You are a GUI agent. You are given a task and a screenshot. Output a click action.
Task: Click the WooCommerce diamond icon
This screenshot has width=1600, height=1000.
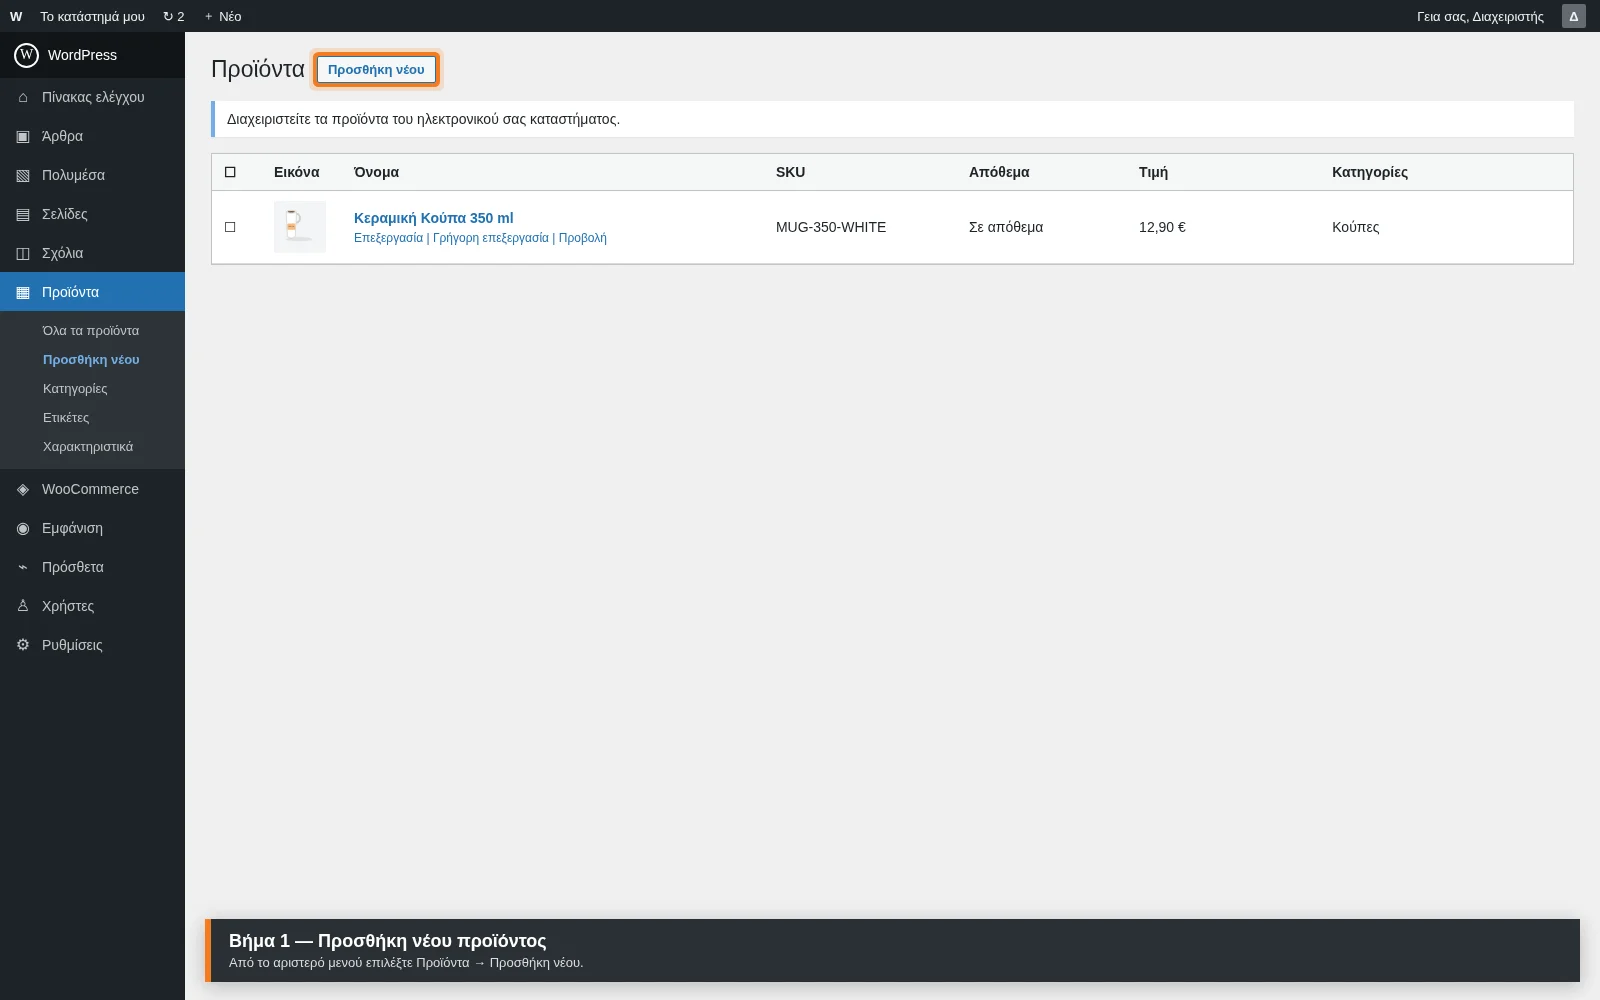[x=23, y=489]
